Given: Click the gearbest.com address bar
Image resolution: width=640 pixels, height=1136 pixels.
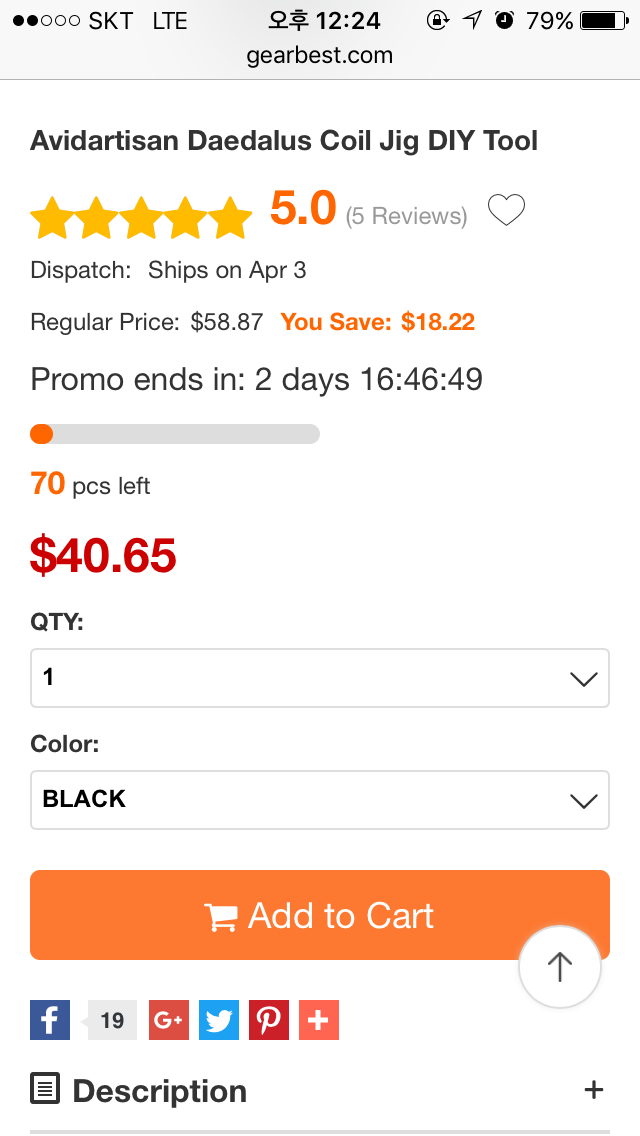Looking at the screenshot, I should coord(320,55).
